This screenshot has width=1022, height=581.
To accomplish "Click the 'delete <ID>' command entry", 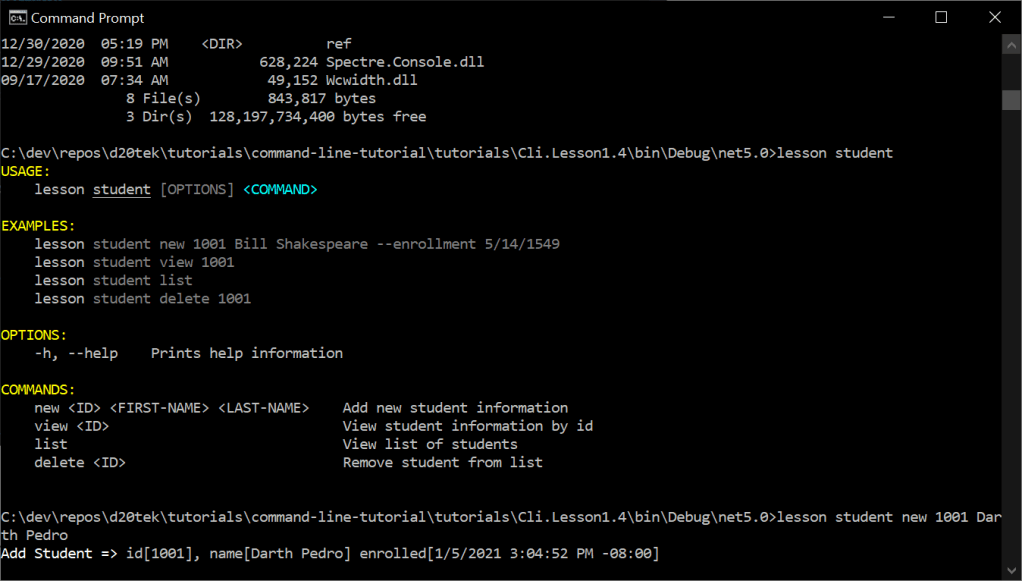I will coord(80,462).
